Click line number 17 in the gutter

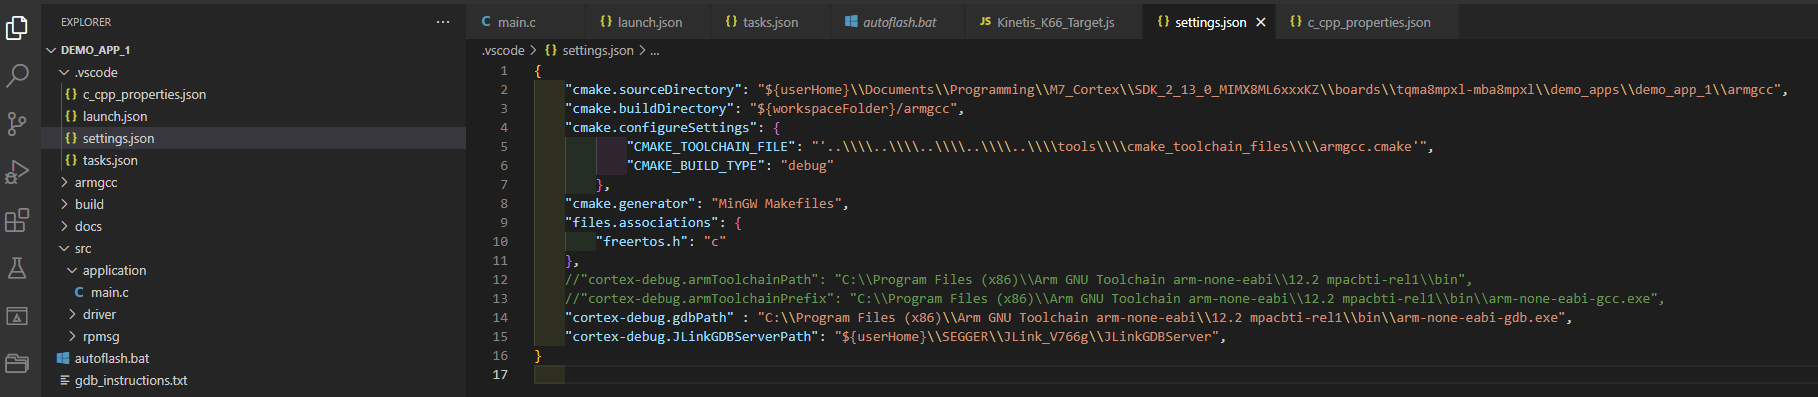coord(500,374)
